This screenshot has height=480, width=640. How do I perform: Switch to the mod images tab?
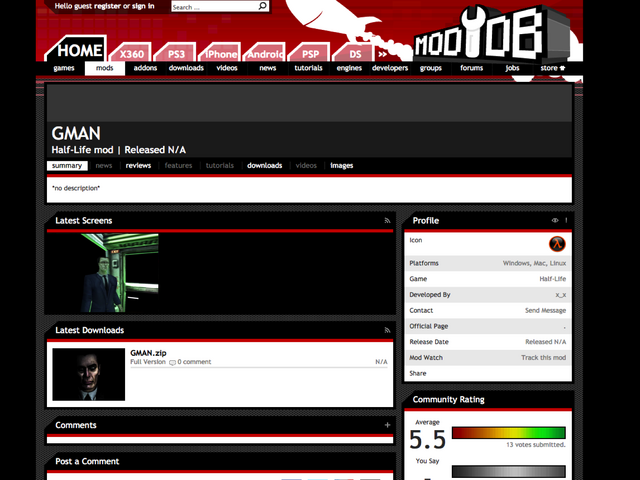coord(342,166)
